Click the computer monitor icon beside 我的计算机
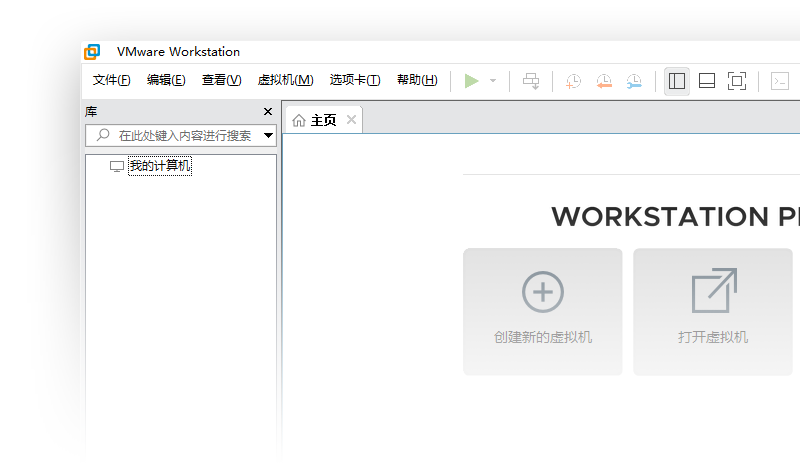The width and height of the screenshot is (800, 465). pos(117,166)
